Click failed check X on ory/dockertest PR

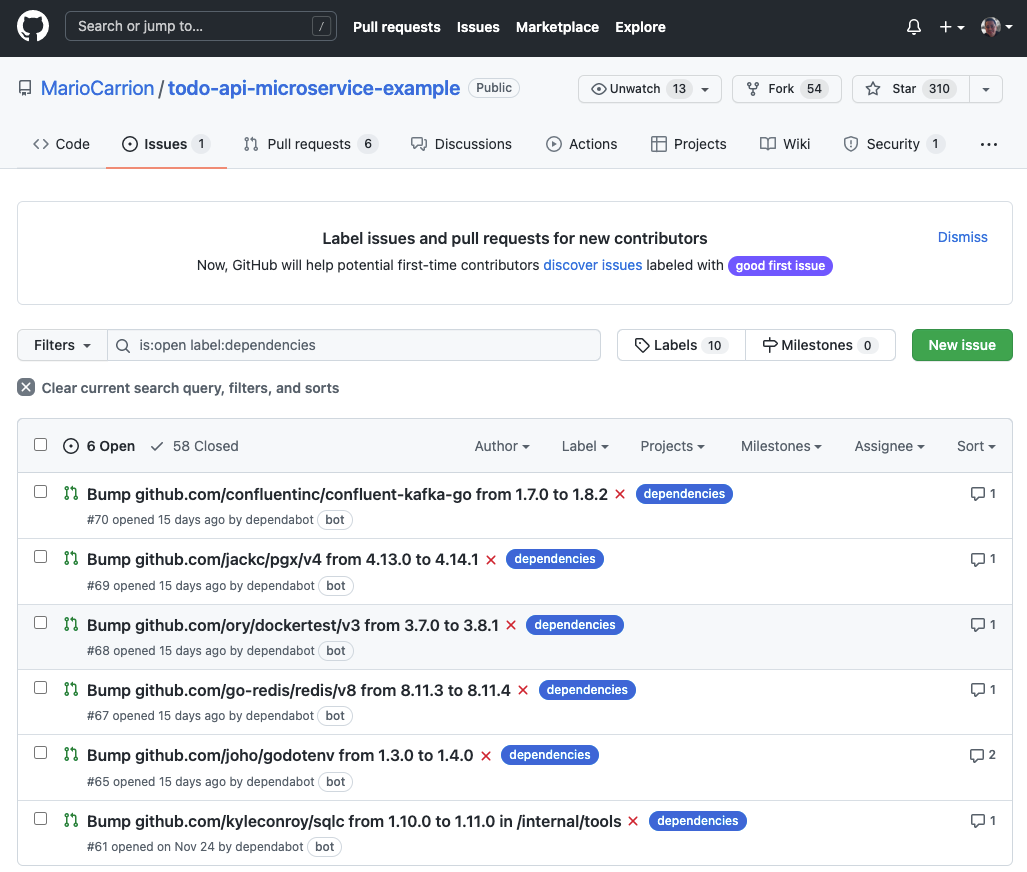click(x=511, y=625)
